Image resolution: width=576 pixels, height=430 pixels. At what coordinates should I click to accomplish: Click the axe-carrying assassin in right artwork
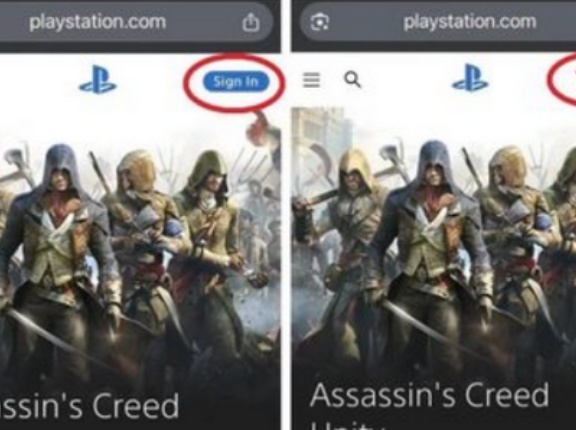click(x=340, y=220)
